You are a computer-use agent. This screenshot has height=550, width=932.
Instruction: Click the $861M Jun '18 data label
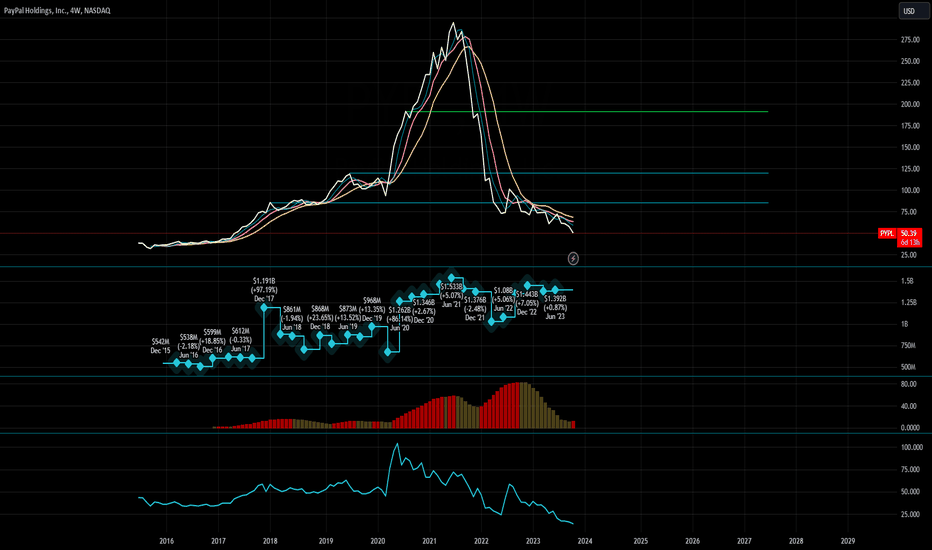[x=292, y=318]
